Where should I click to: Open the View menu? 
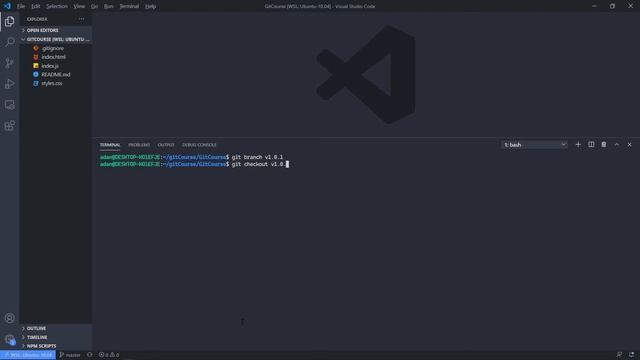(79, 6)
